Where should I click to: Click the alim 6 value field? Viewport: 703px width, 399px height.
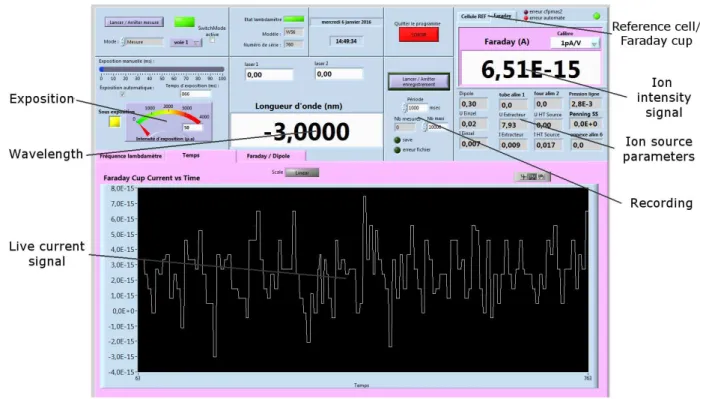tap(586, 145)
